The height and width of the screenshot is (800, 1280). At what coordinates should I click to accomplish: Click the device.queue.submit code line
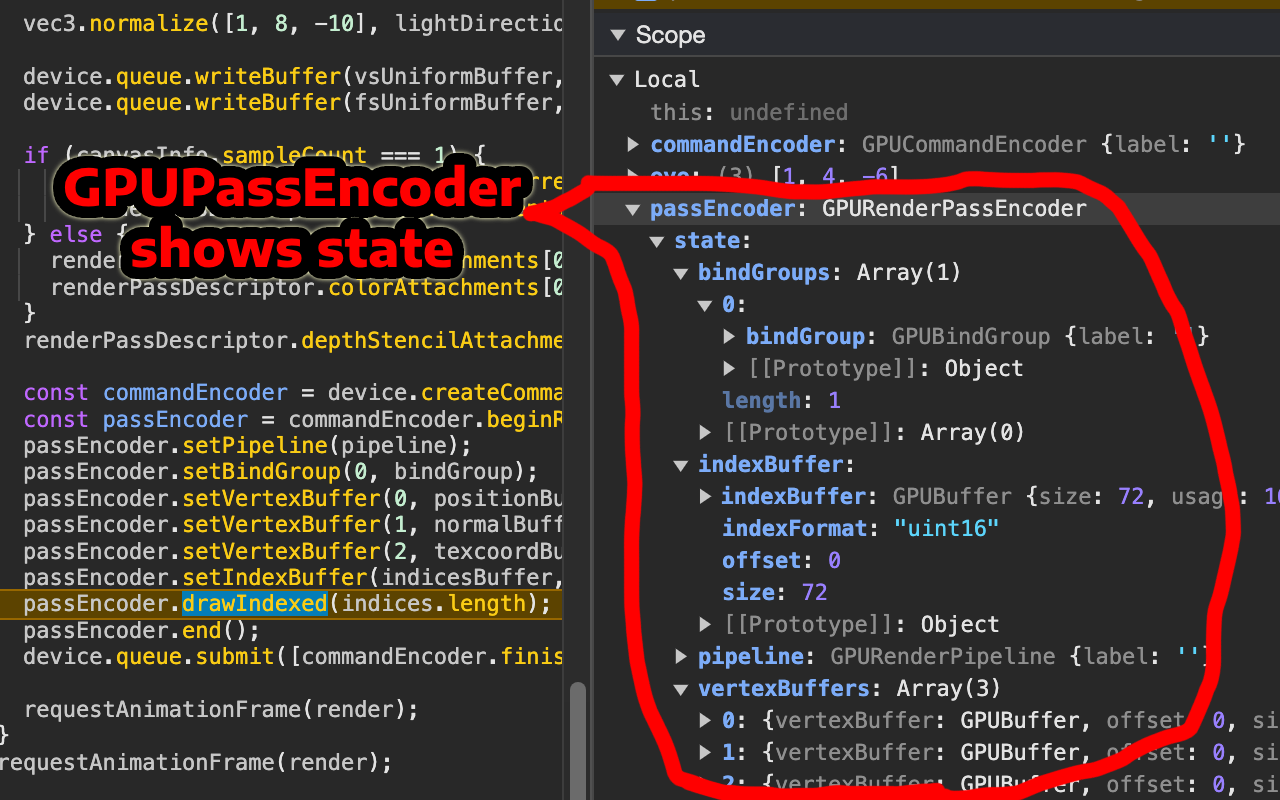pos(293,657)
